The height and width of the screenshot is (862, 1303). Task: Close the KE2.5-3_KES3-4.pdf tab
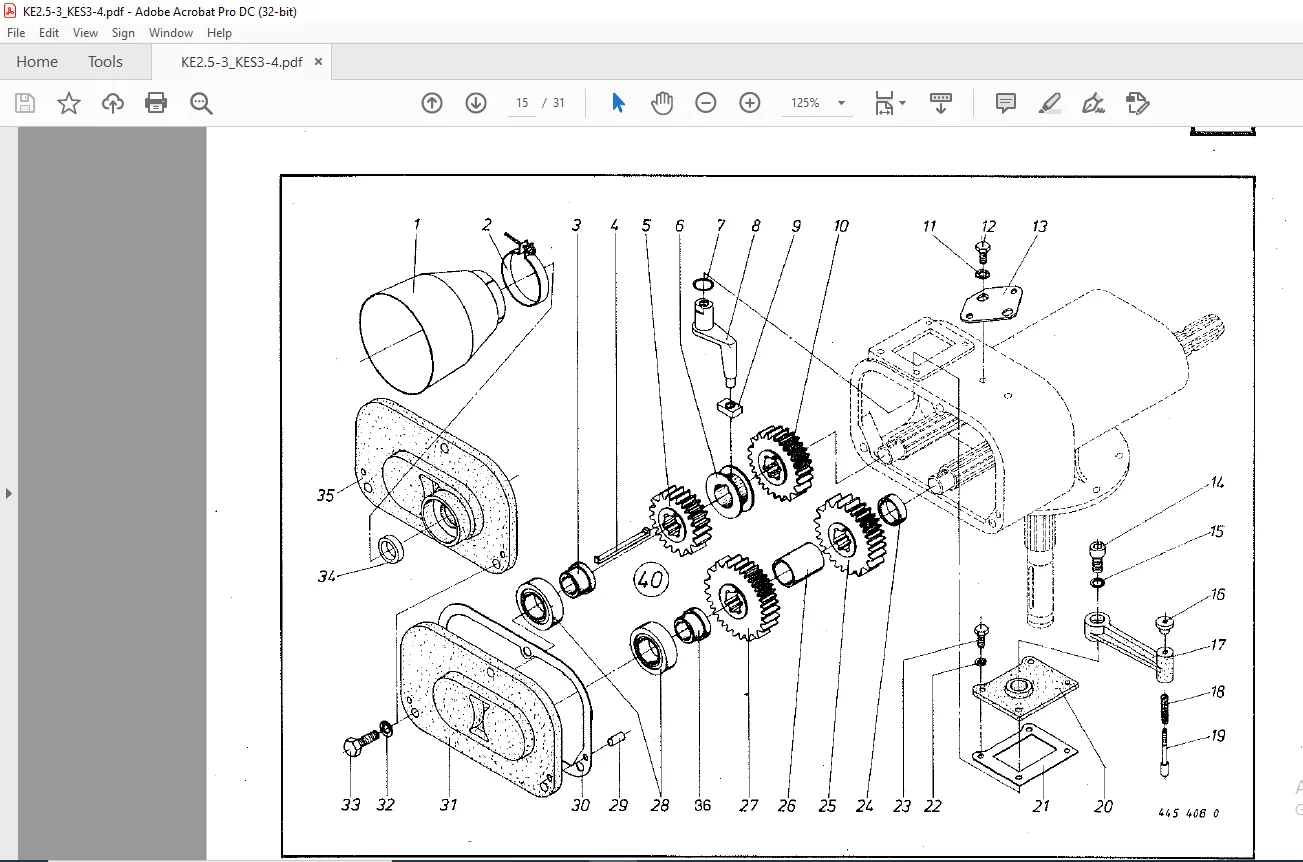(x=319, y=62)
